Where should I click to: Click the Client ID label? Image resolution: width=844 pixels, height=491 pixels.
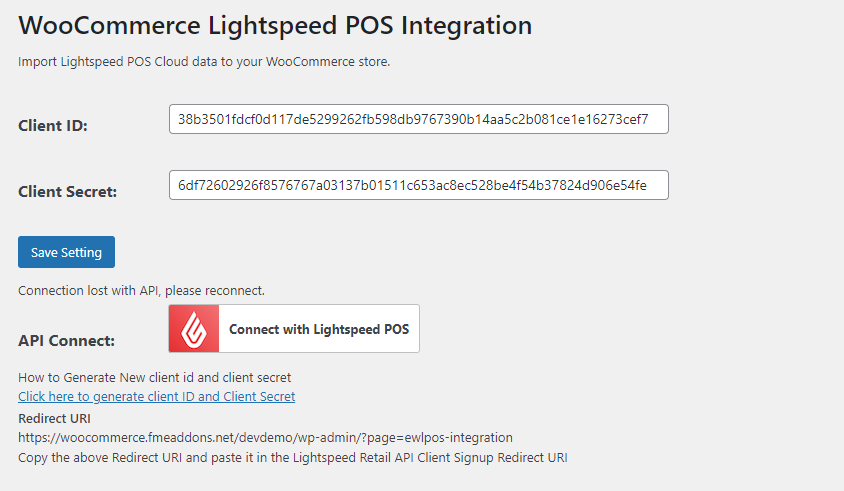click(x=53, y=125)
